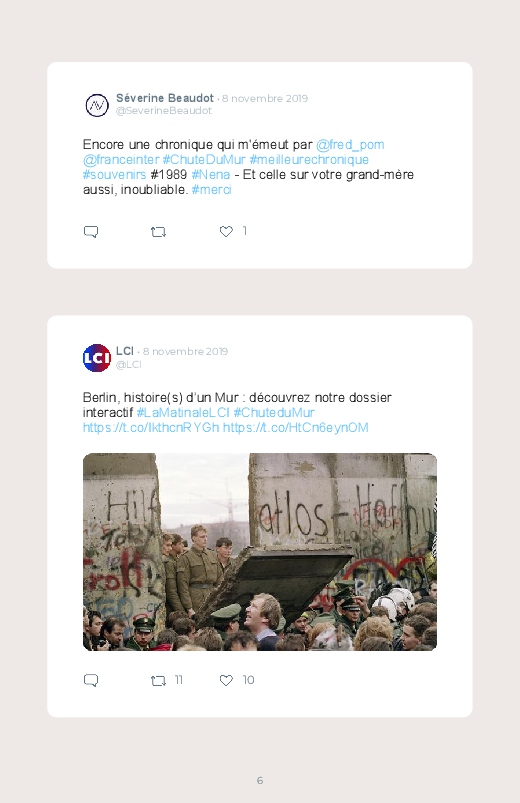Screen dimensions: 520x803
Task: Open the #Nena hashtag
Action: [x=211, y=175]
